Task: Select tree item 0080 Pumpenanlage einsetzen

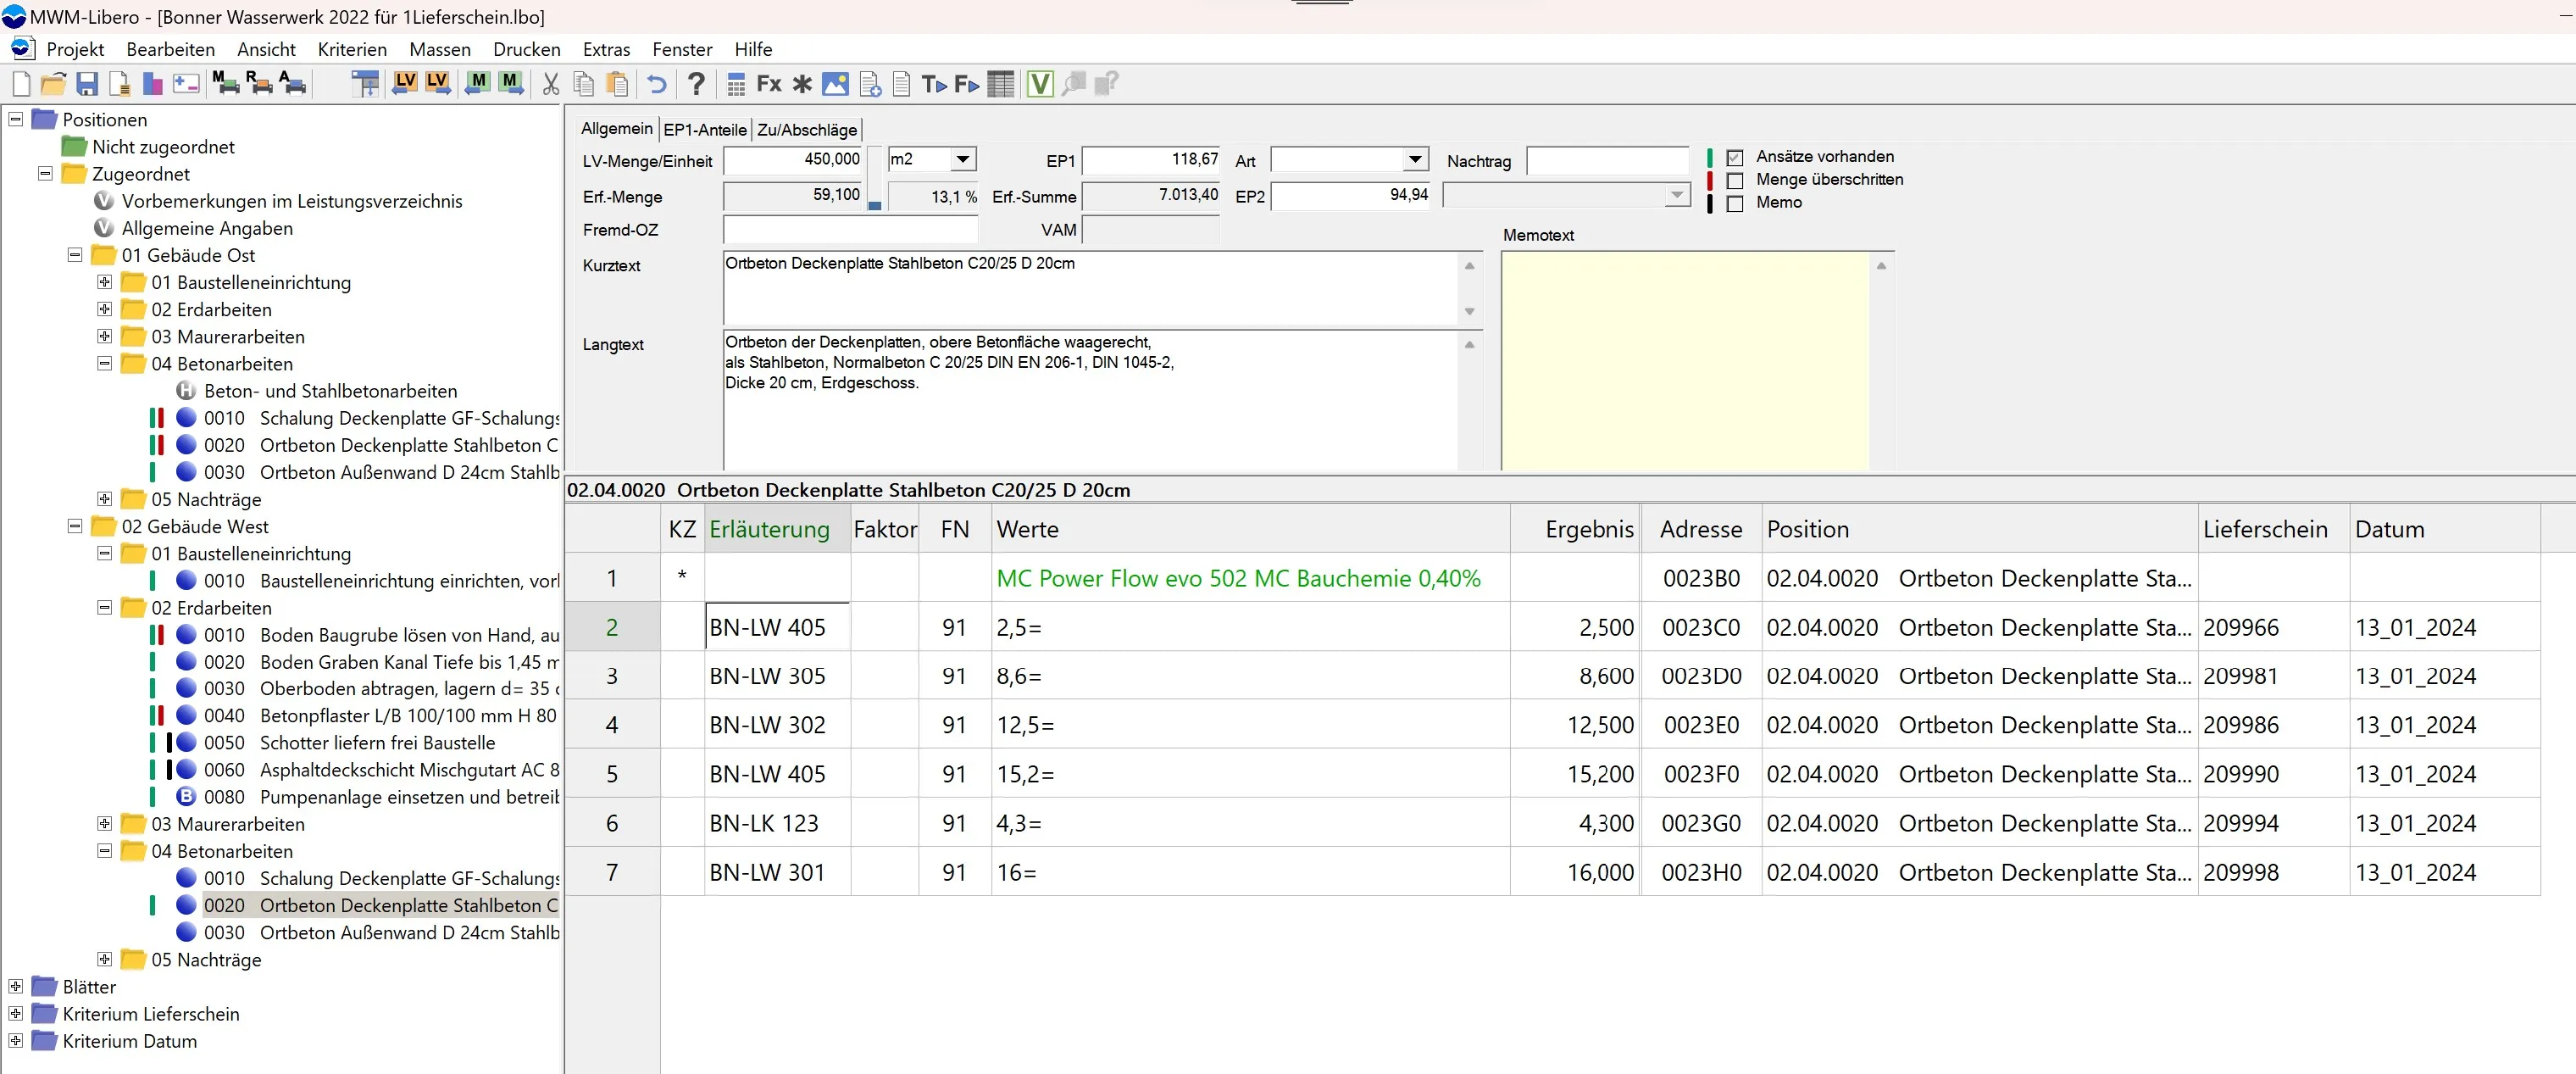Action: click(381, 796)
